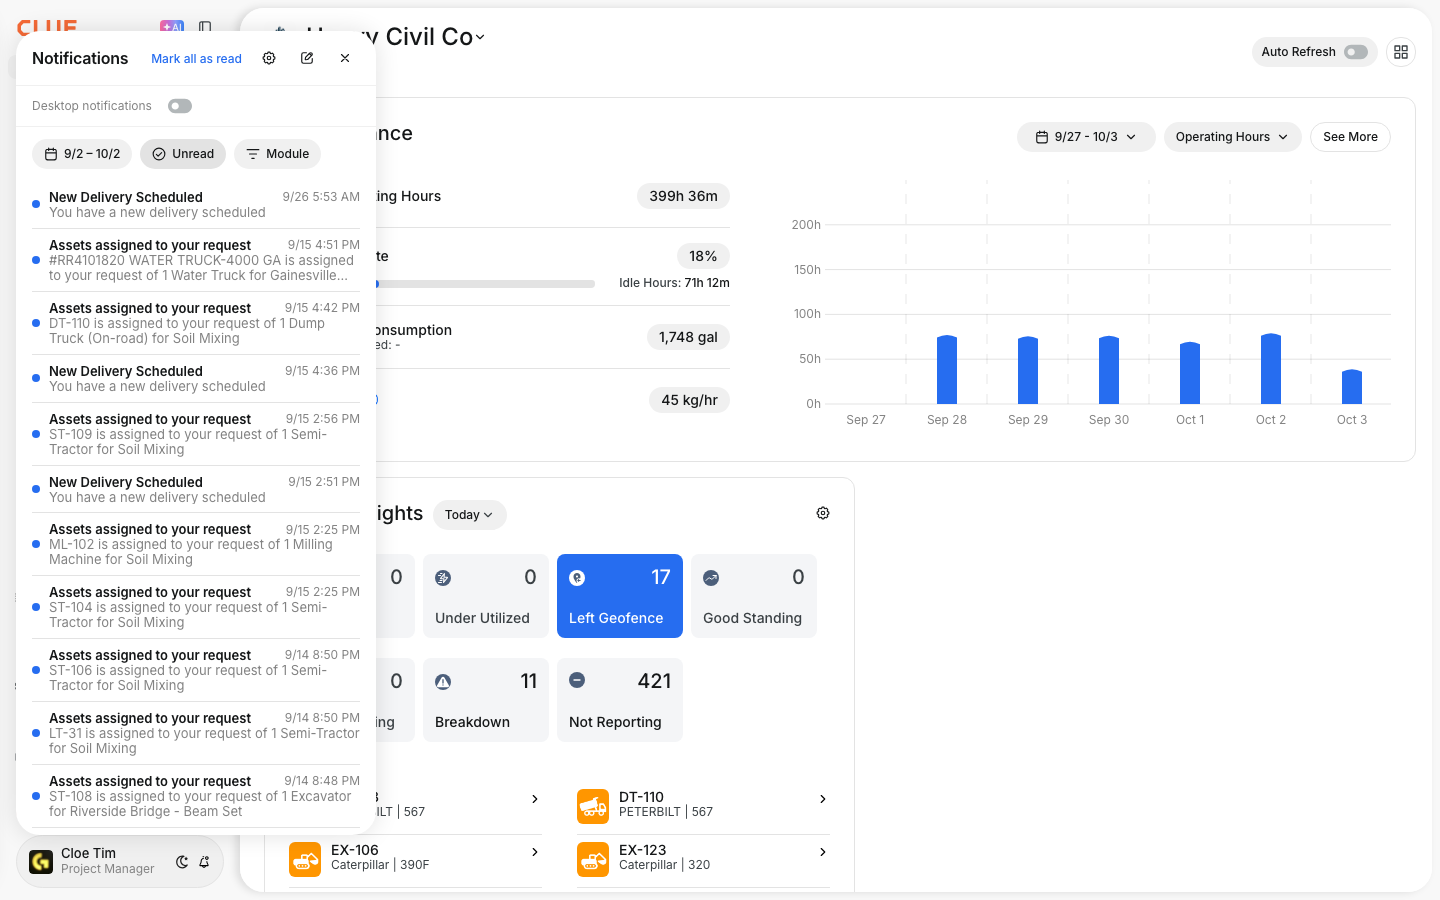Toggle the Unread filter chip
Viewport: 1440px width, 900px height.
(x=183, y=154)
